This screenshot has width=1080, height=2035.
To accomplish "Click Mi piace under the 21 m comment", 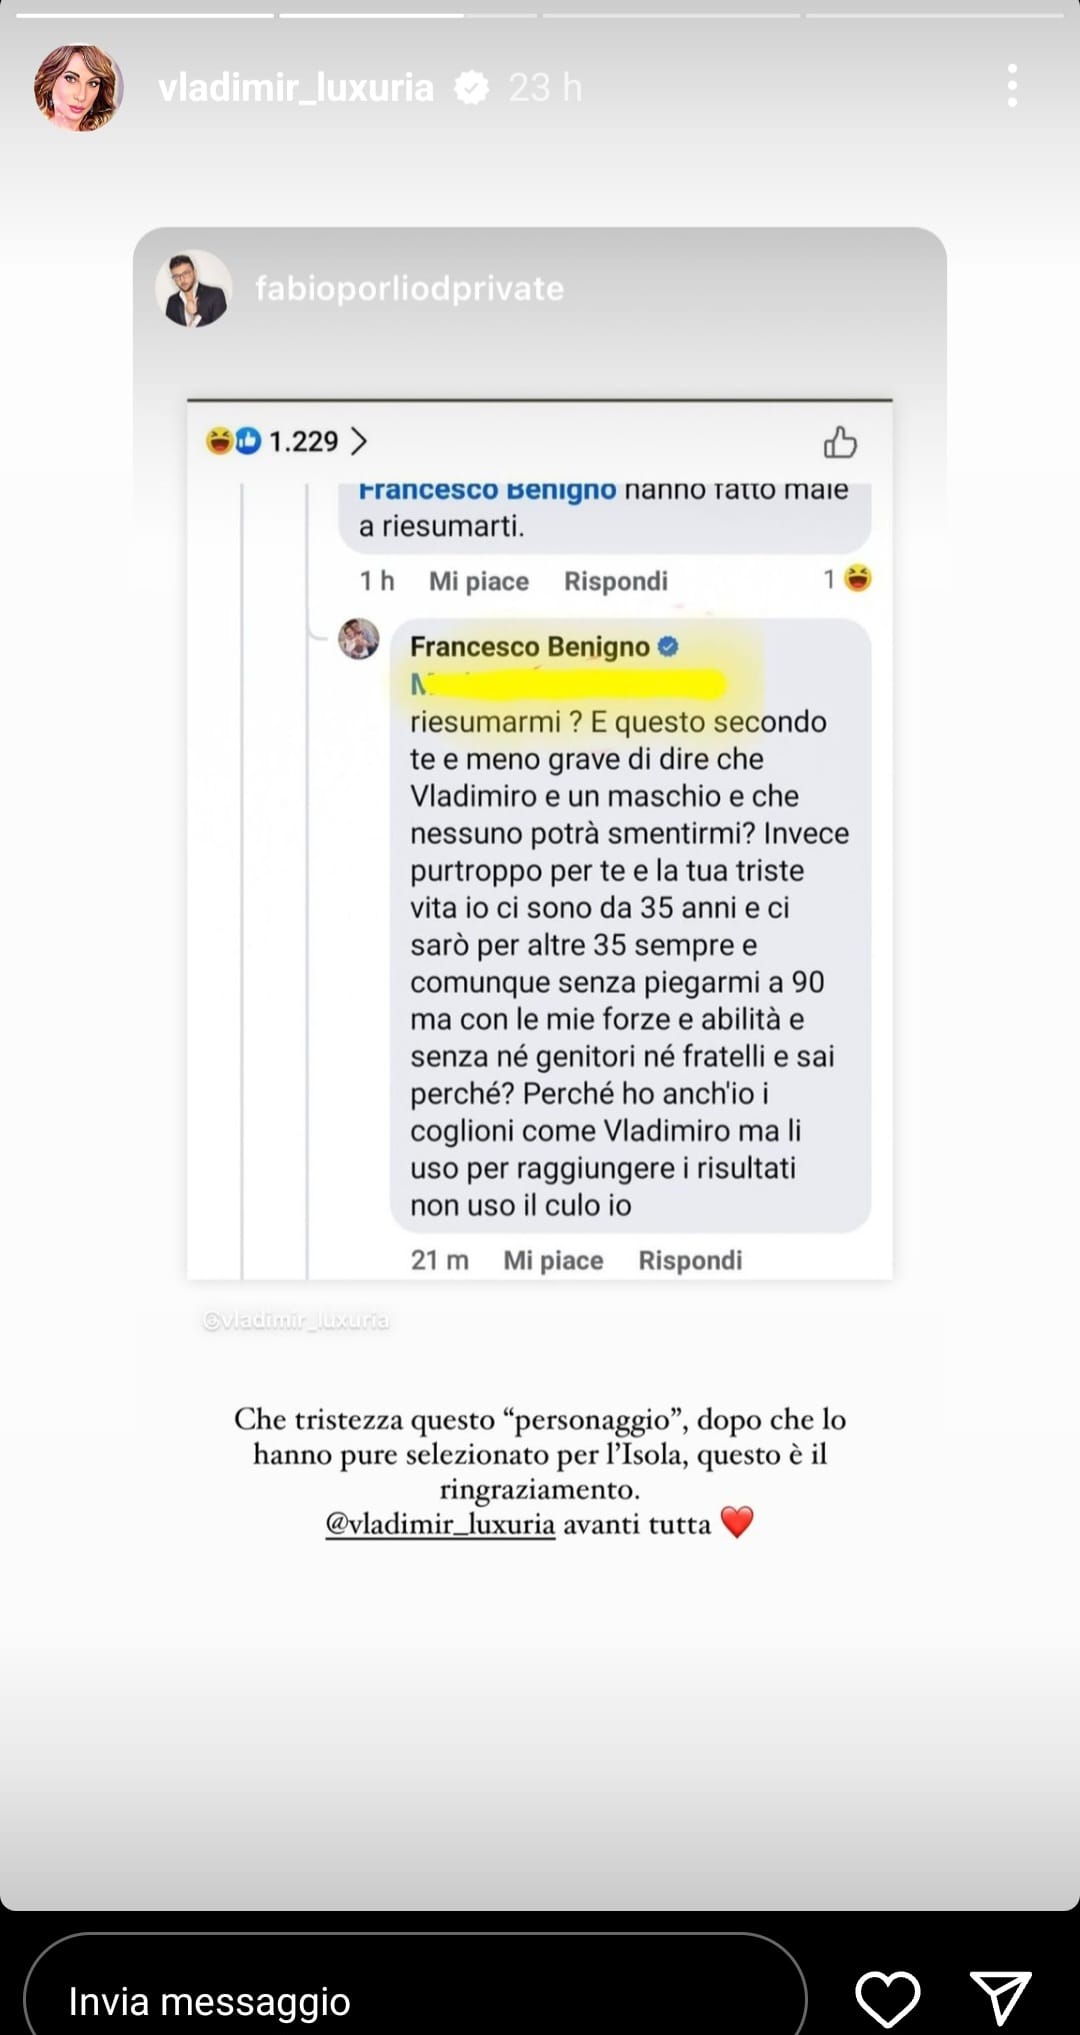I will (x=553, y=1260).
